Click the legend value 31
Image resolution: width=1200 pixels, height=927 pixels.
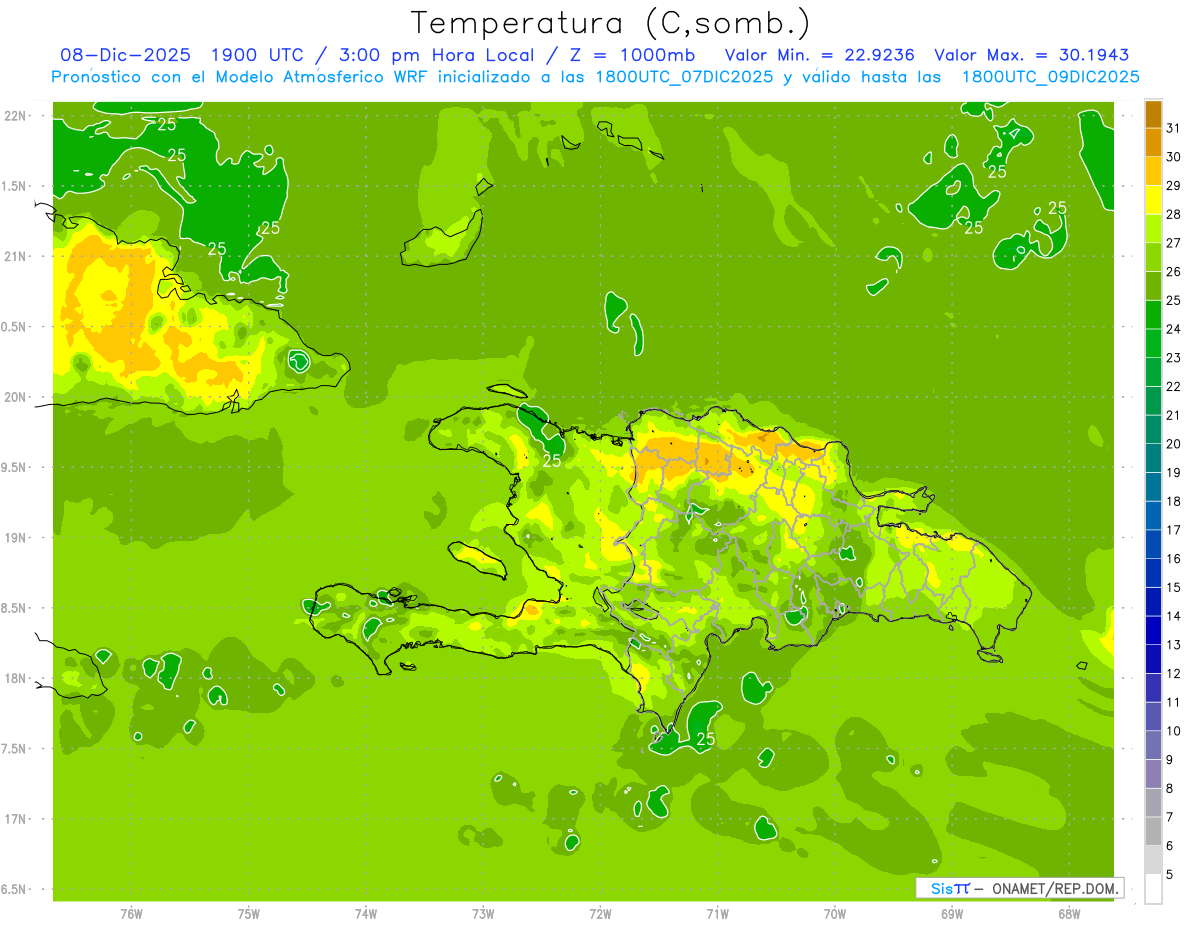(1174, 128)
